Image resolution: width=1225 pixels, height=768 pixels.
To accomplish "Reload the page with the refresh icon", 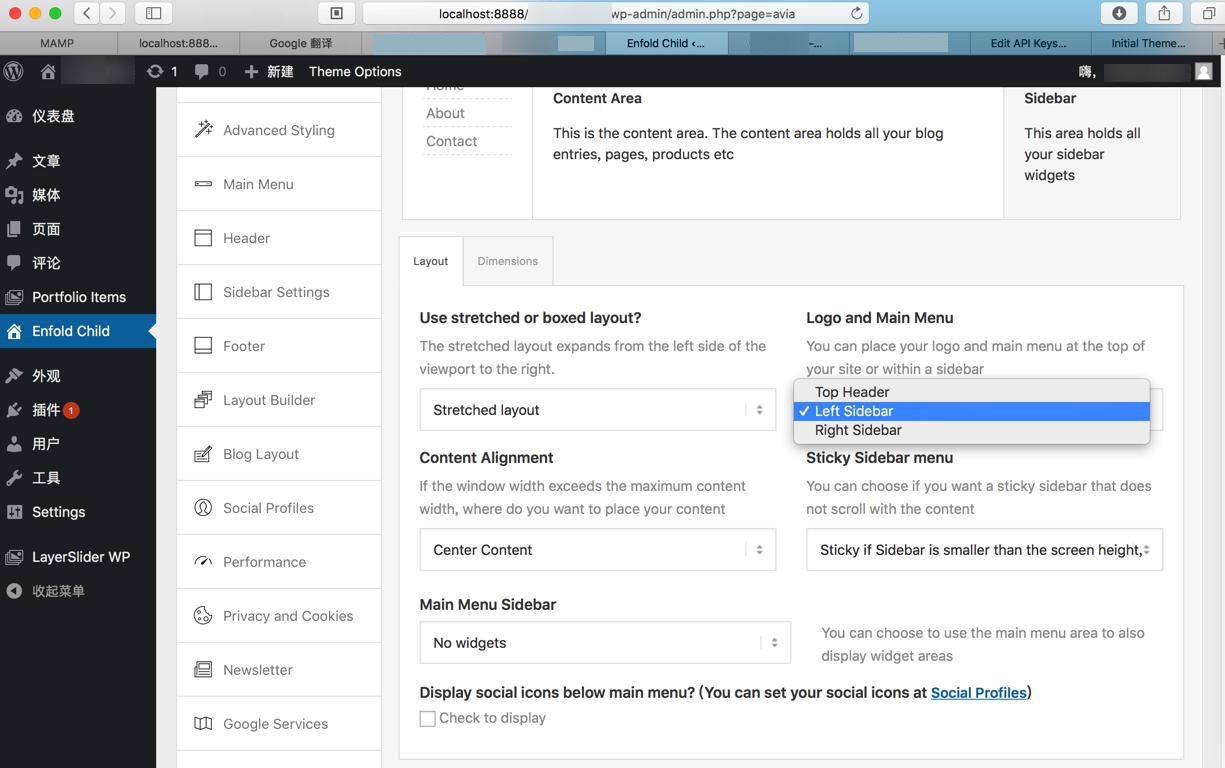I will [x=856, y=13].
